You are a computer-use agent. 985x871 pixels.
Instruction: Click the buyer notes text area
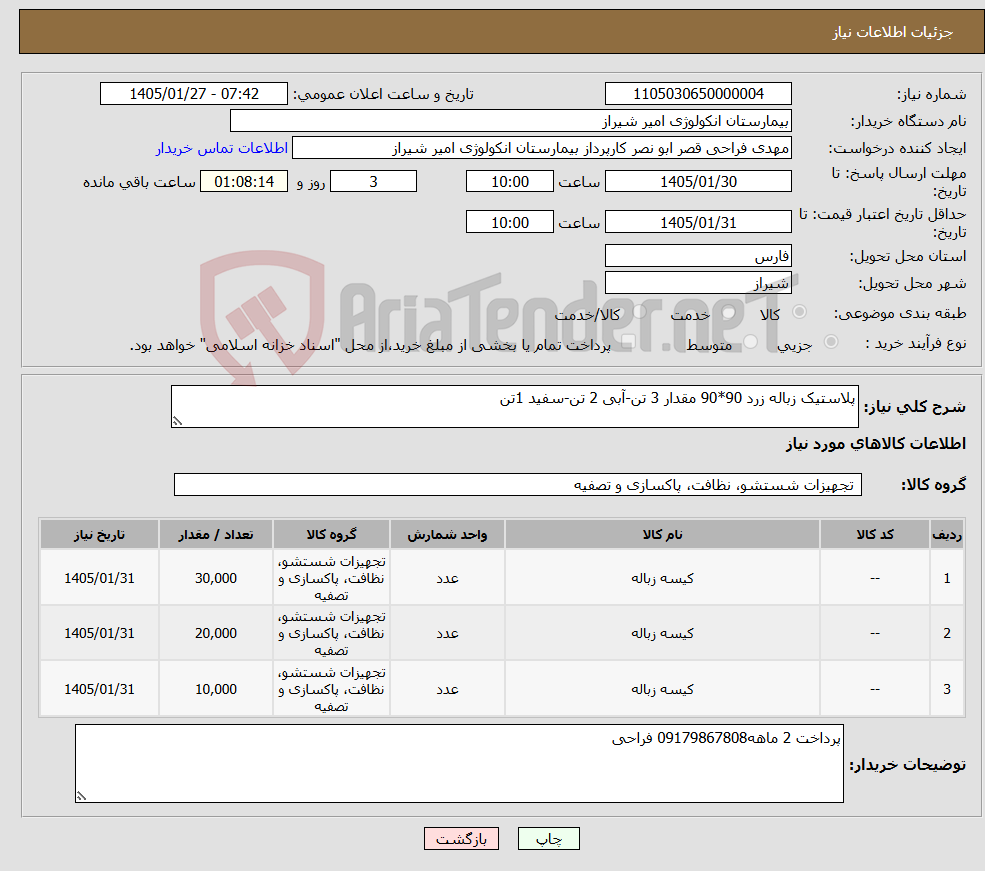click(x=459, y=764)
